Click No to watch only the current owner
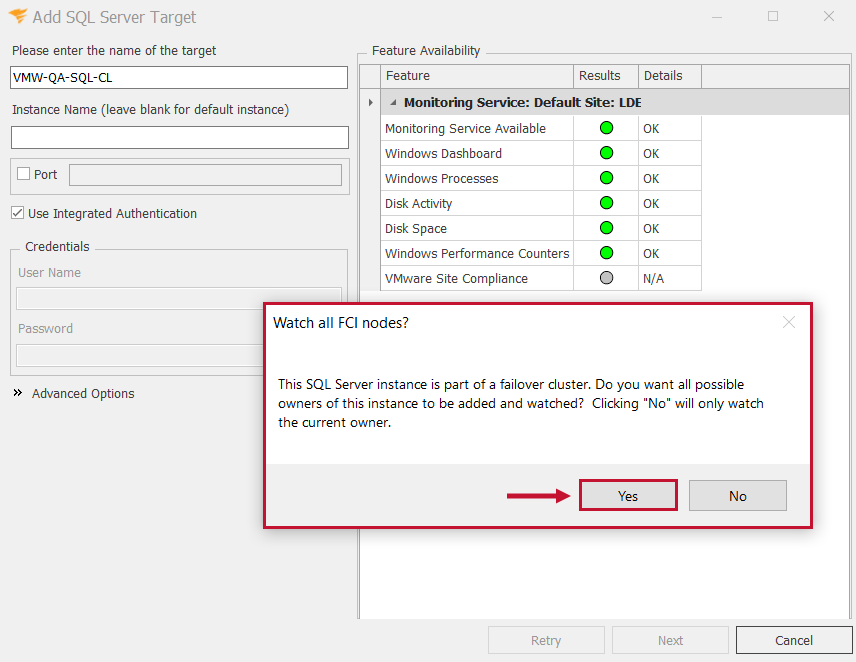Screen dimensions: 856x662 [x=737, y=495]
